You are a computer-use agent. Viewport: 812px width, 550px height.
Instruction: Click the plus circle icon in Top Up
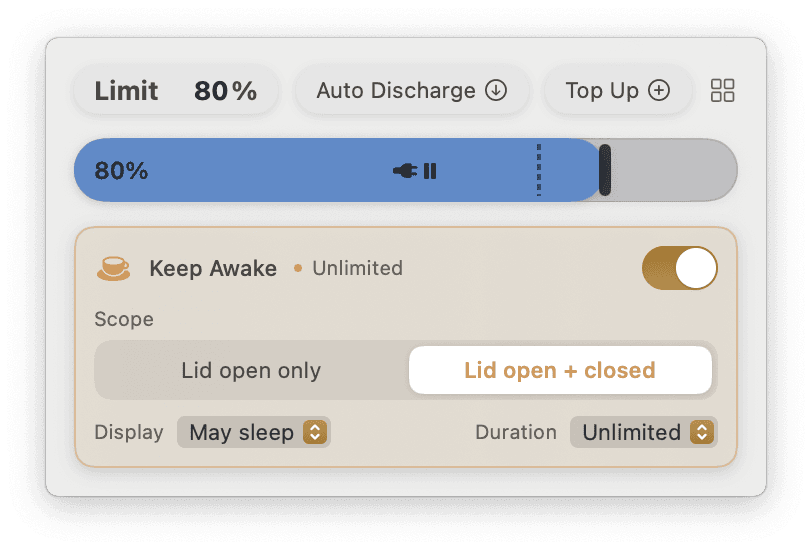[x=659, y=90]
